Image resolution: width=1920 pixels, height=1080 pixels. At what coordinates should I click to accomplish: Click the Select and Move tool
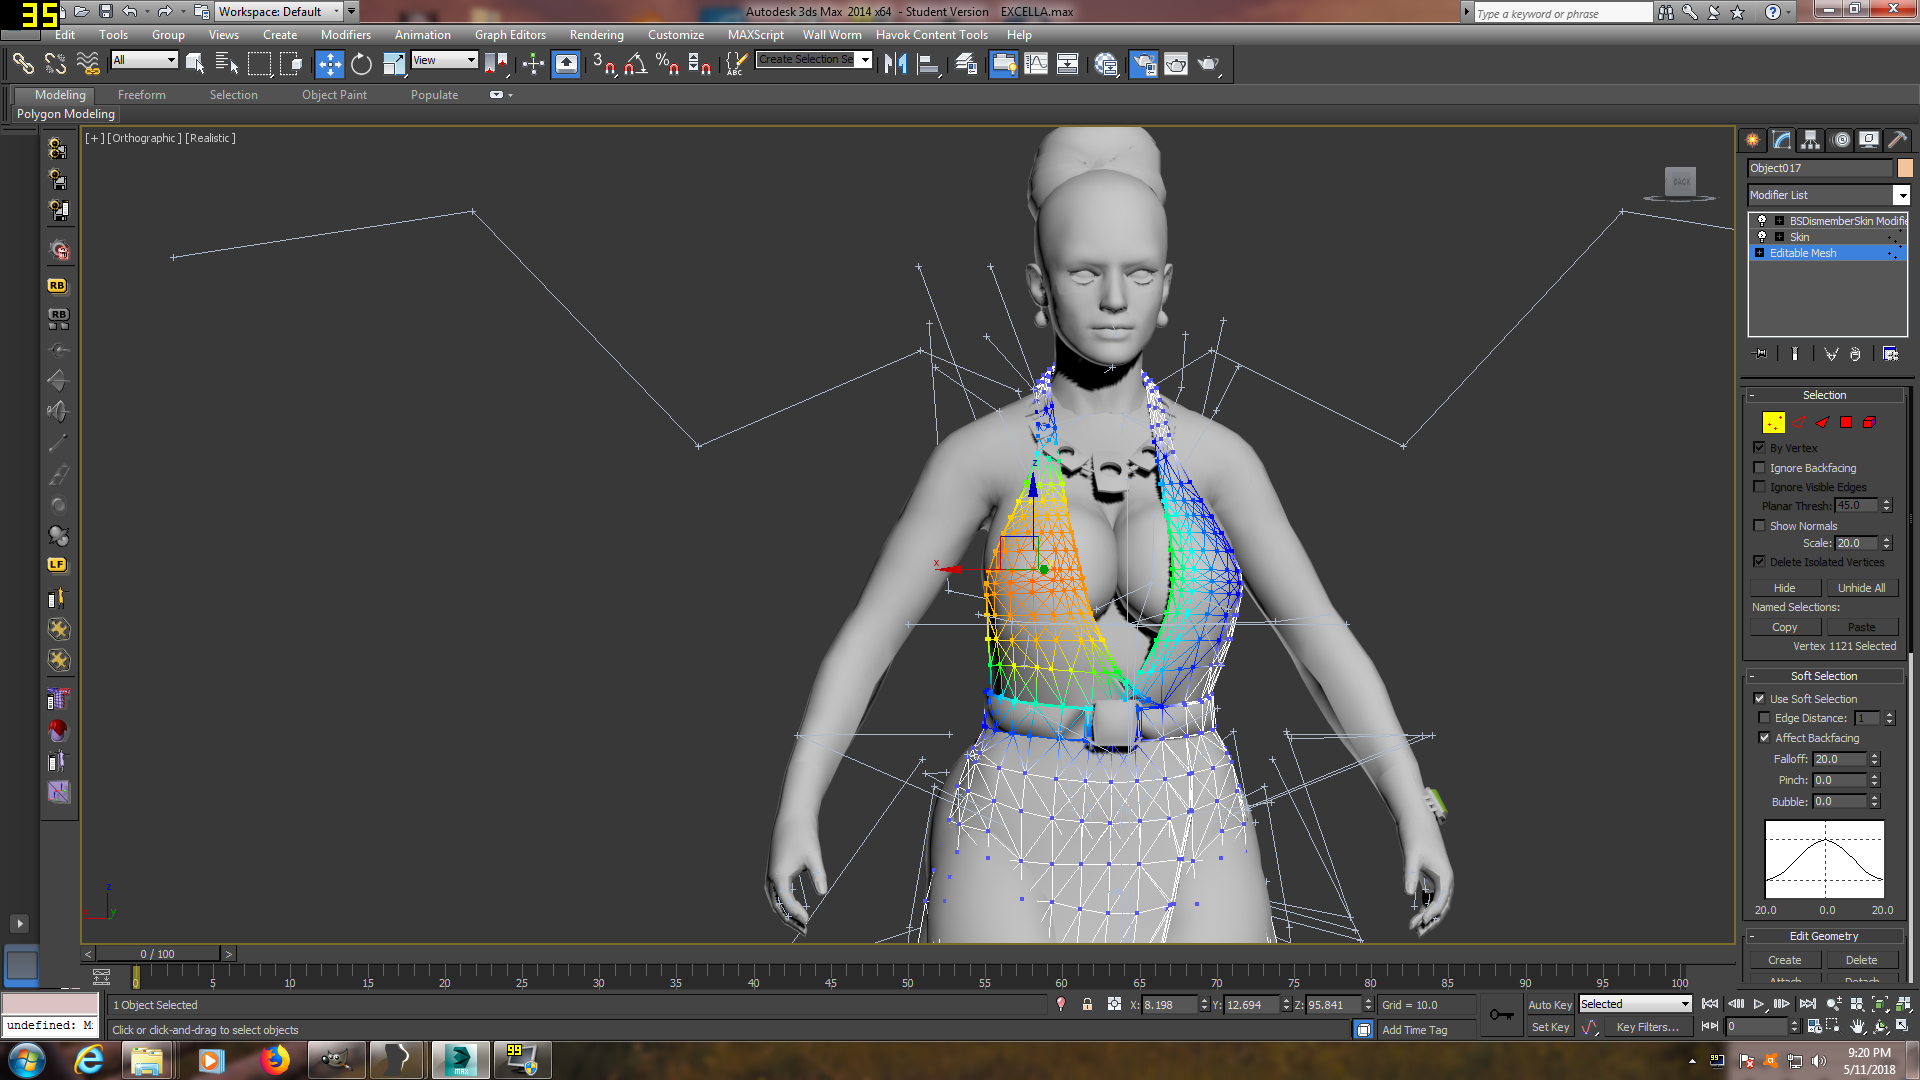point(329,64)
